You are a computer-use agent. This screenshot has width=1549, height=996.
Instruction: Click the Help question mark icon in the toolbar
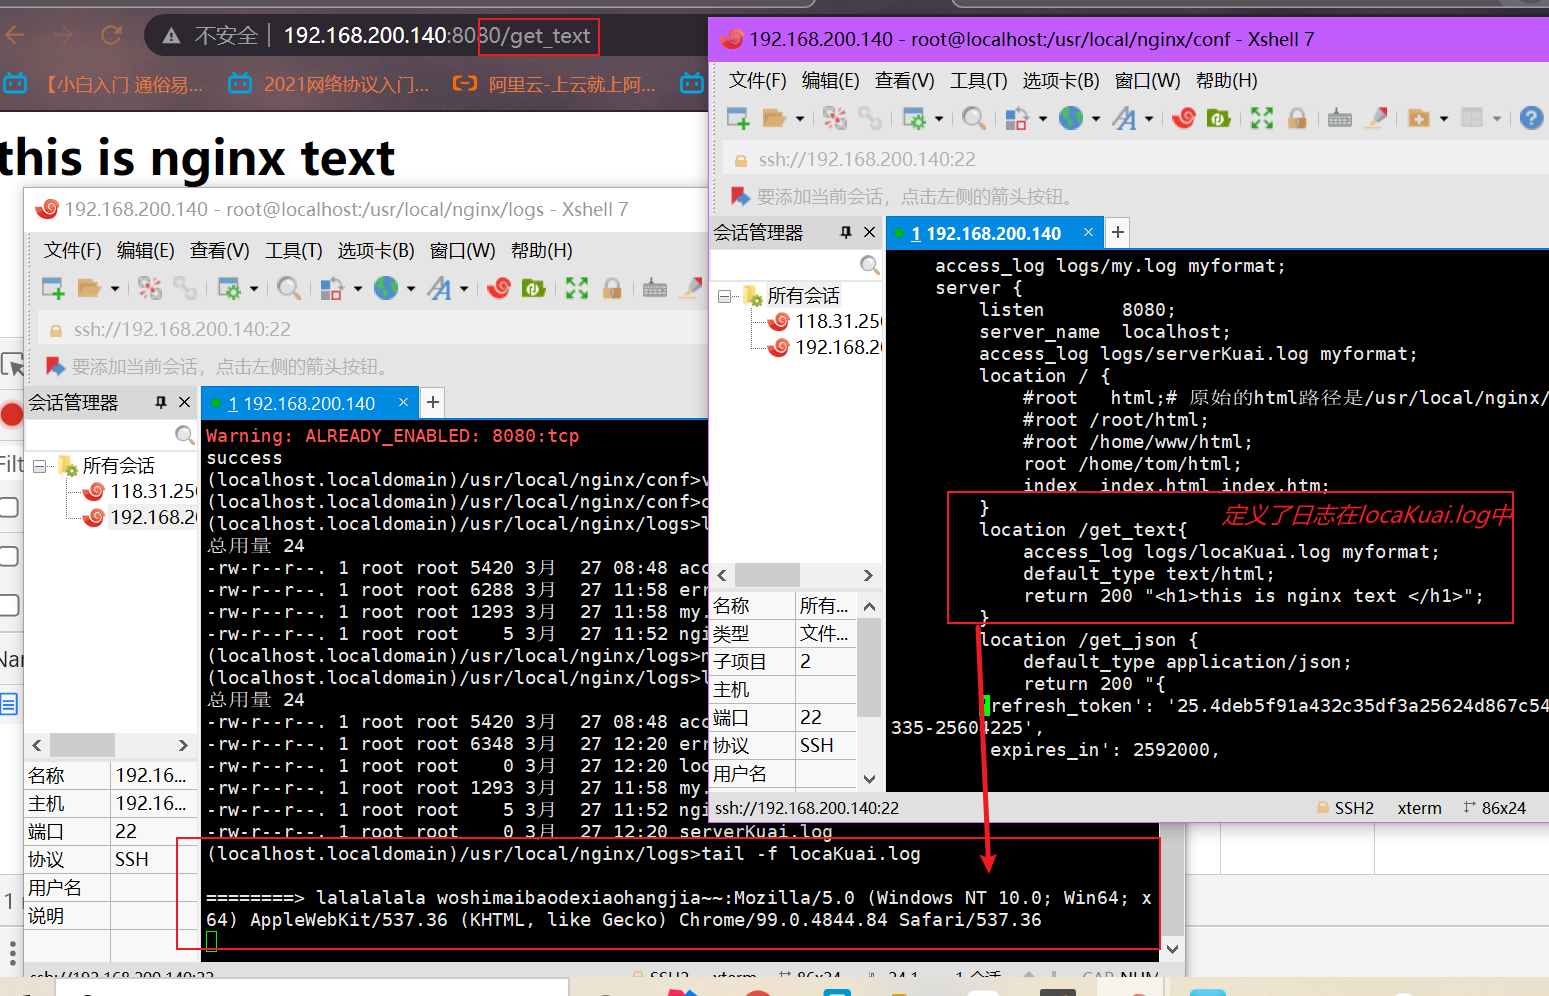point(1530,119)
